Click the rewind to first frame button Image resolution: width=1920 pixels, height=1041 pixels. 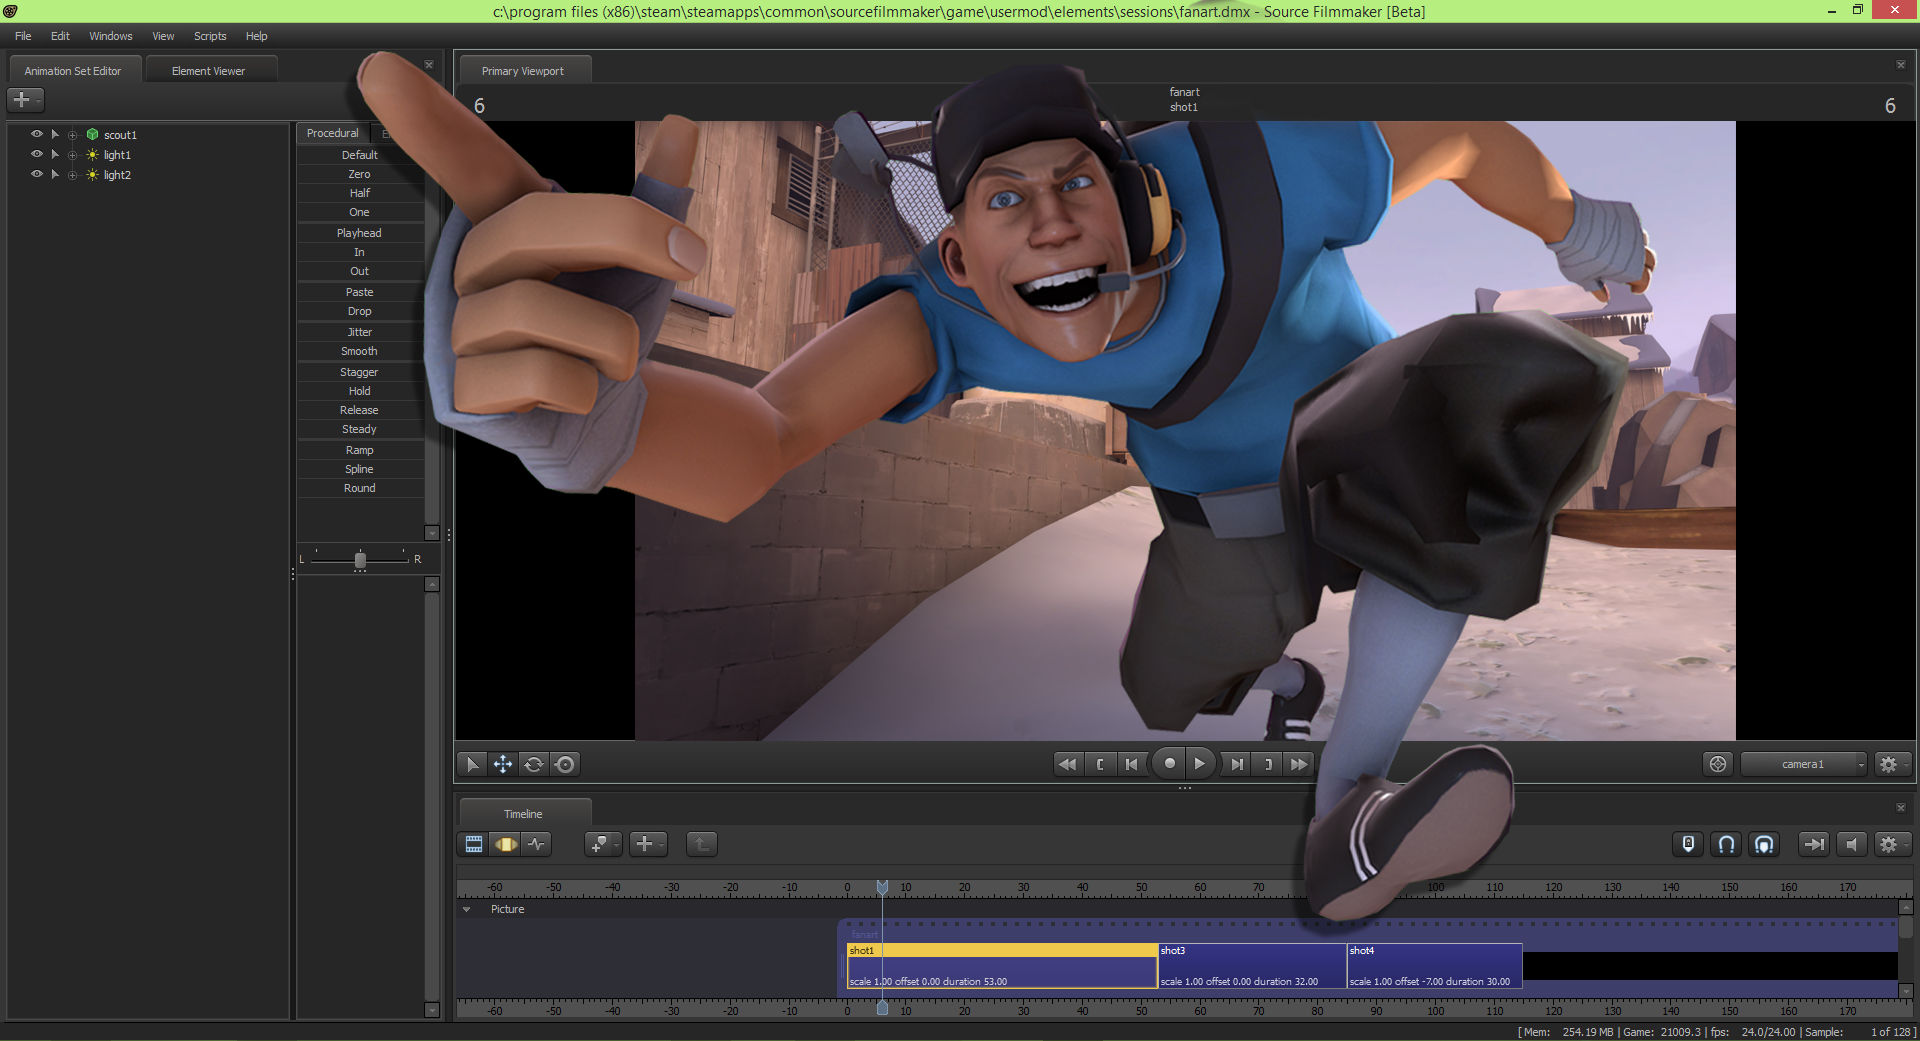[x=1068, y=764]
